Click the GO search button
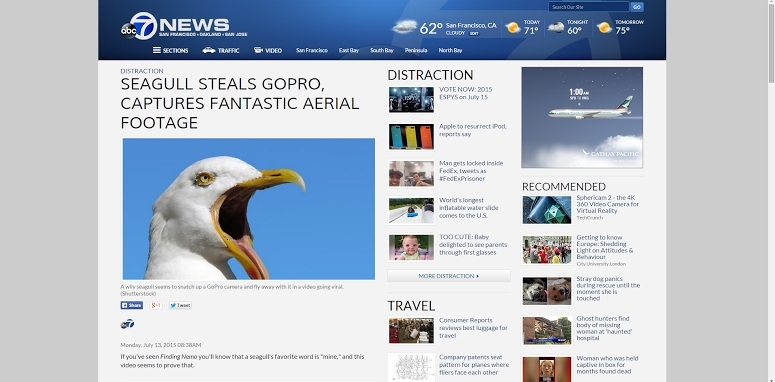 pyautogui.click(x=637, y=7)
